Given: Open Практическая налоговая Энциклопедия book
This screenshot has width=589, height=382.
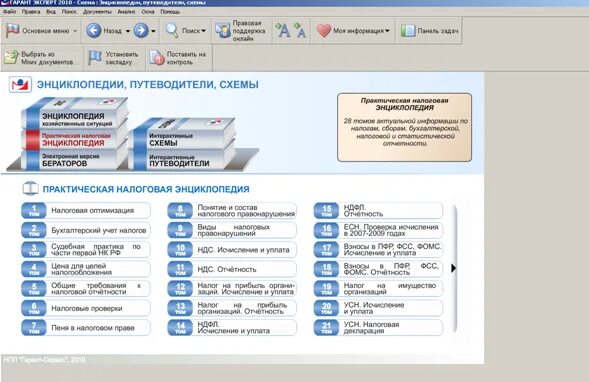Looking at the screenshot, I should pyautogui.click(x=74, y=140).
